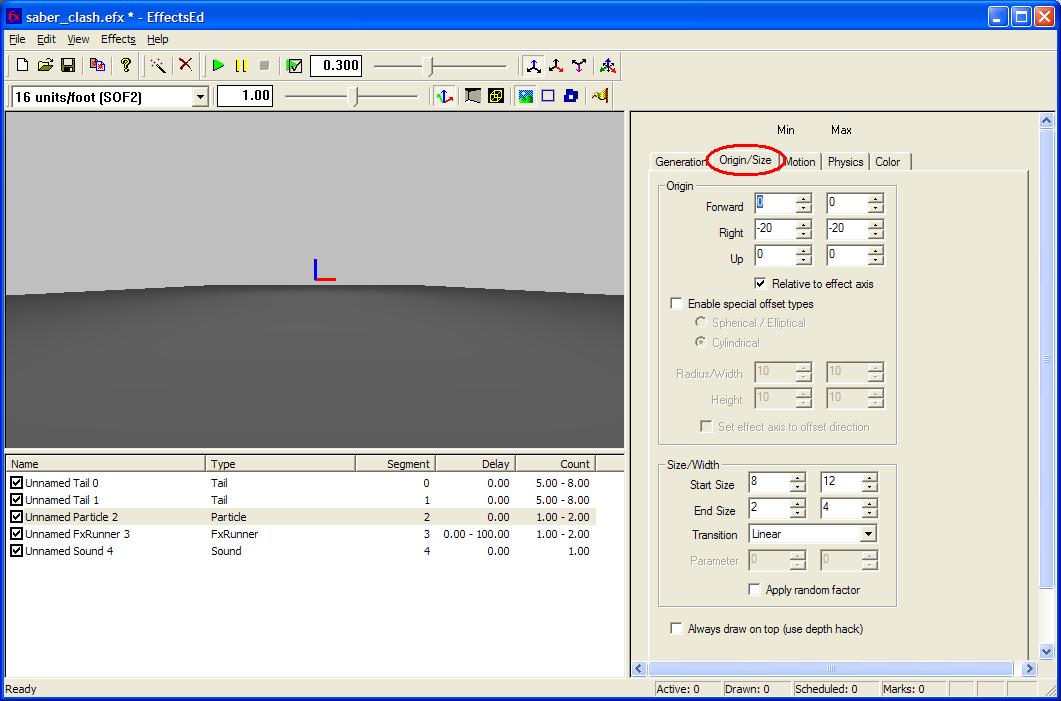The height and width of the screenshot is (701, 1061).
Task: Delete using the red X icon
Action: [x=185, y=65]
